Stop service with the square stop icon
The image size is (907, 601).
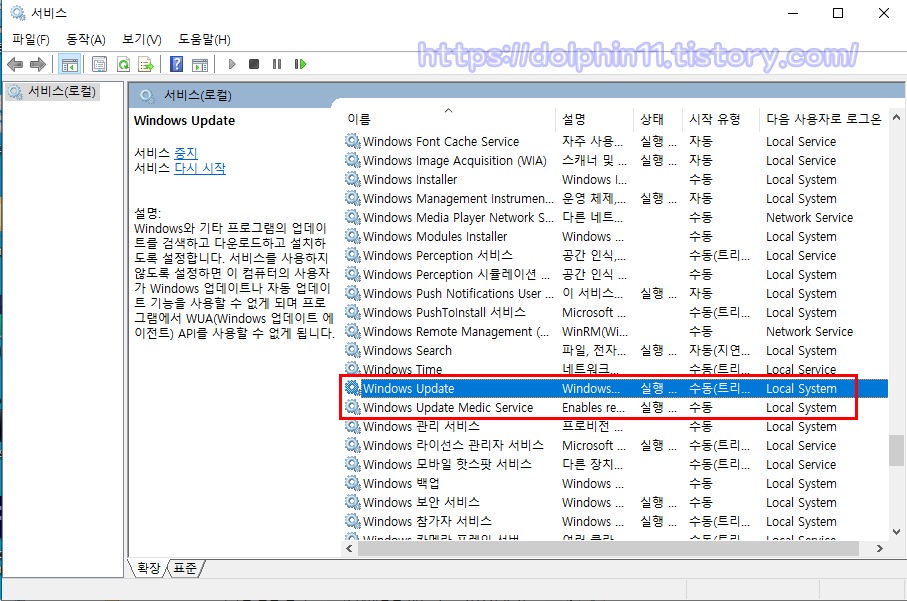(254, 64)
